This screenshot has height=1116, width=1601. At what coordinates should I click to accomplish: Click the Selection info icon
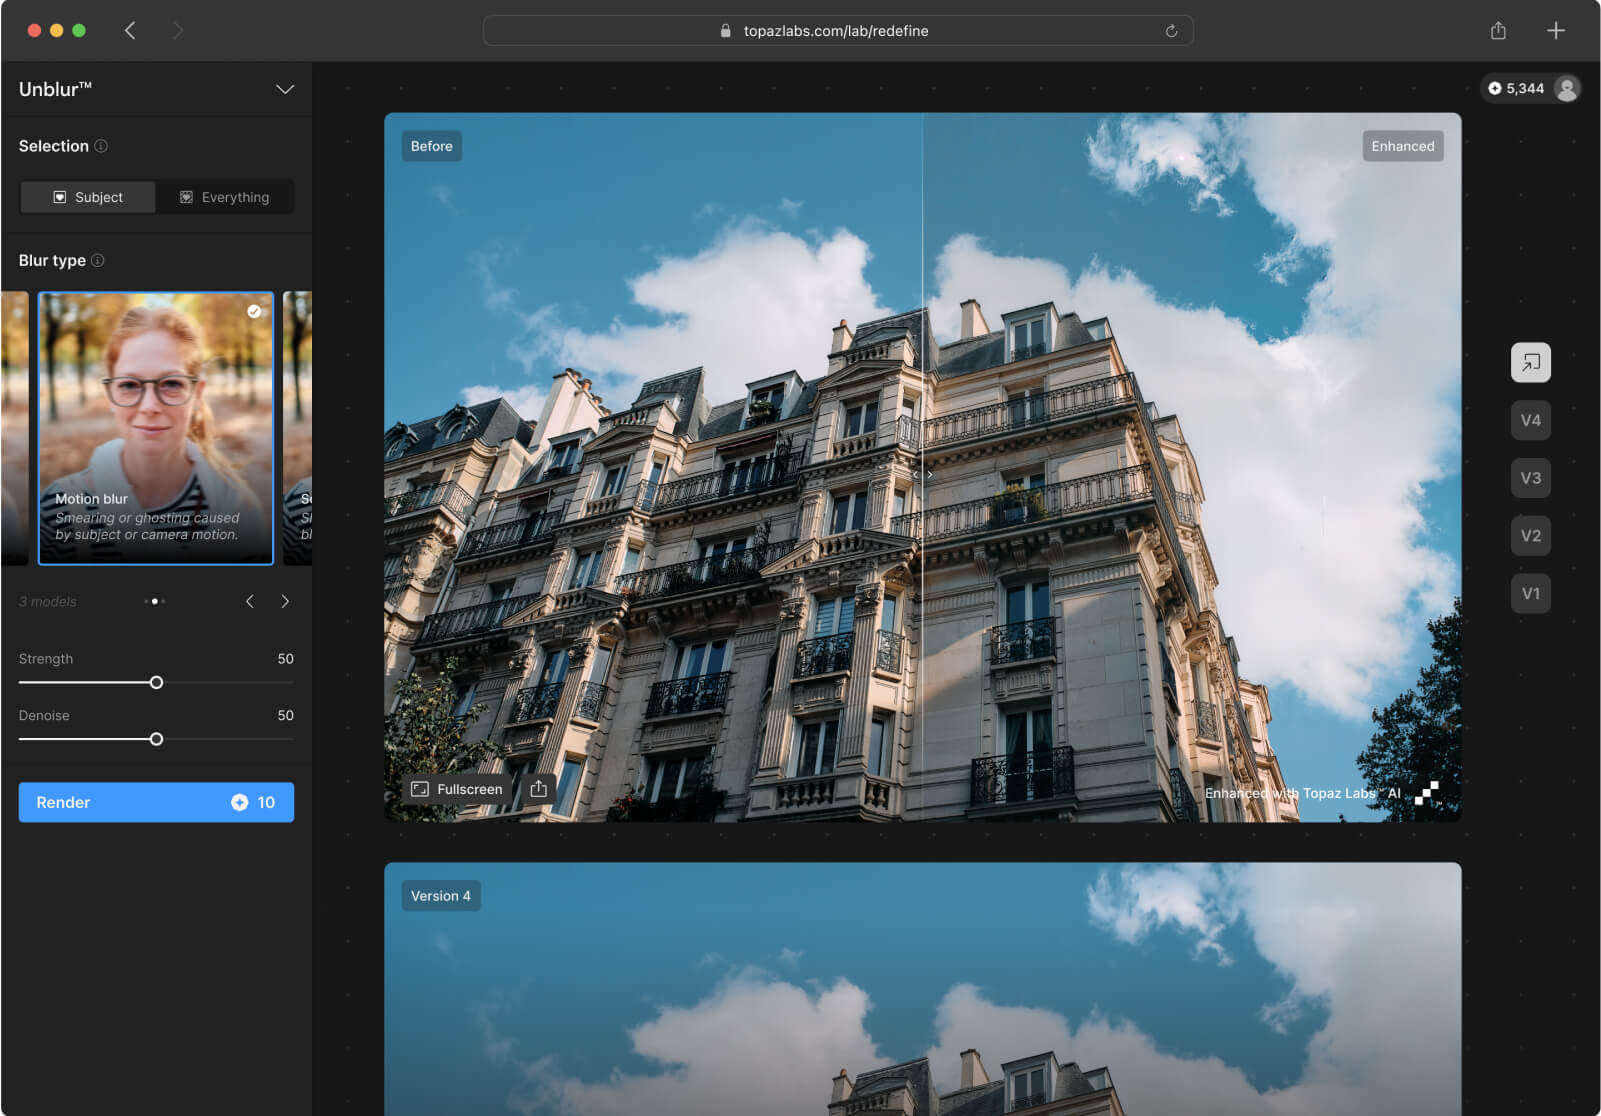point(101,146)
